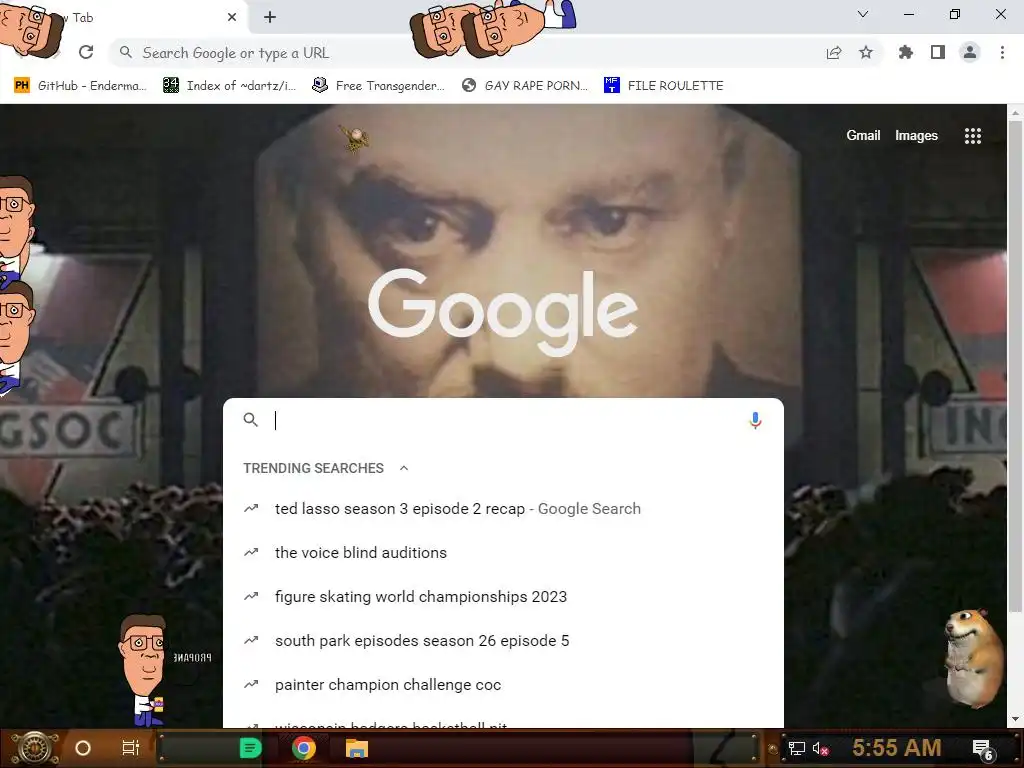The width and height of the screenshot is (1024, 768).
Task: Open a new tab with plus button
Action: 270,18
